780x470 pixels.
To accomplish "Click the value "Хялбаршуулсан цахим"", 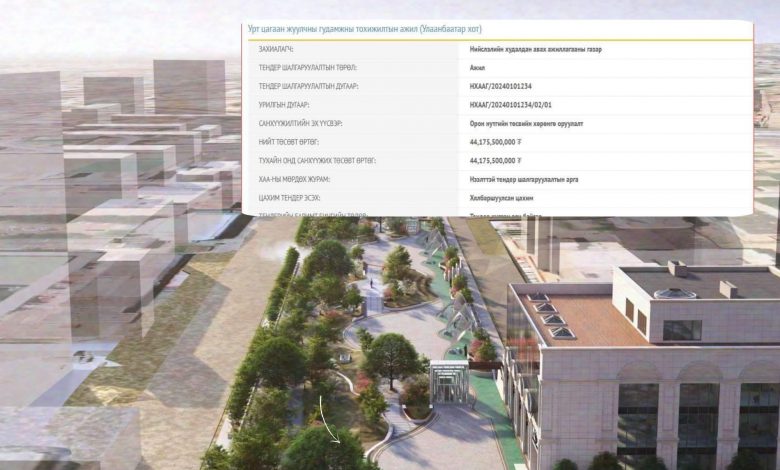I will pos(501,198).
